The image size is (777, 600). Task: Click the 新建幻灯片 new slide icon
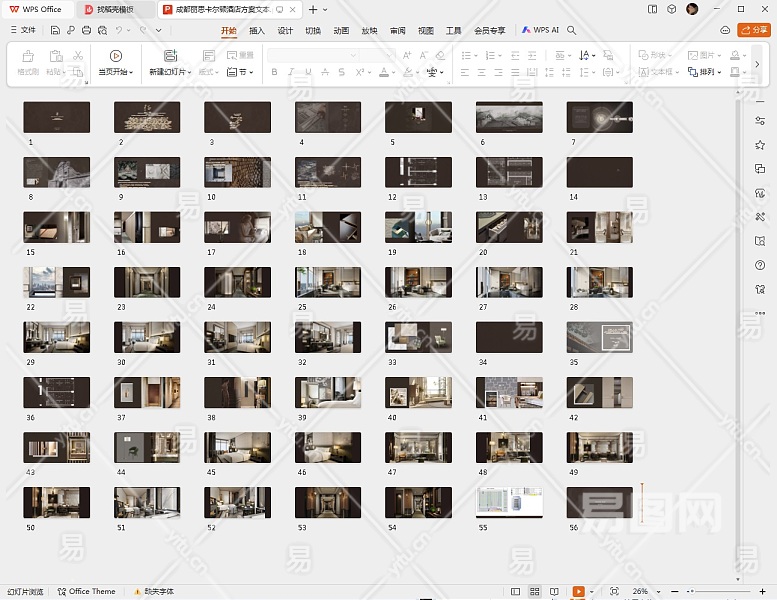point(169,56)
